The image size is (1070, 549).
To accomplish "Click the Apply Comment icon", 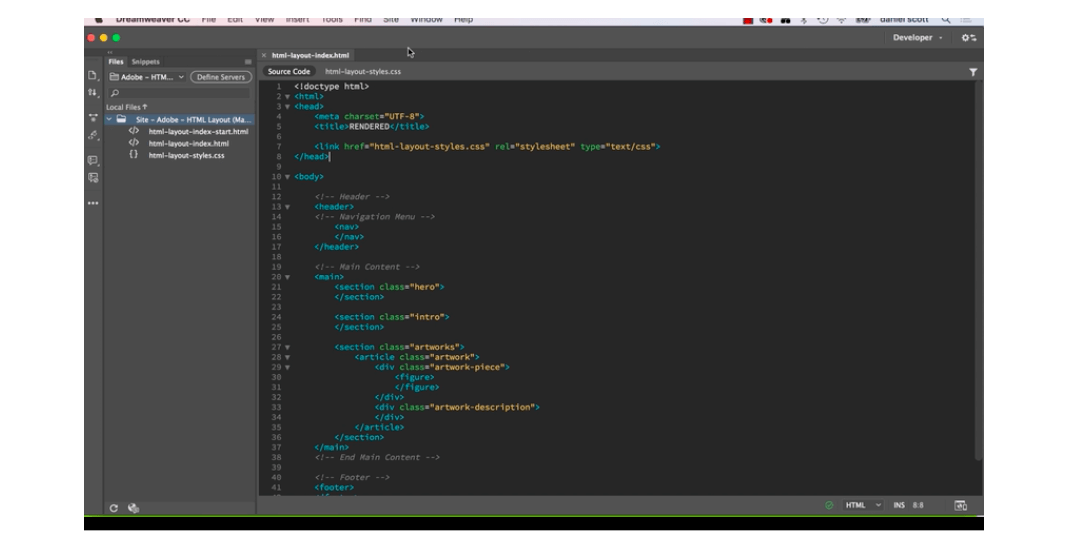I will click(x=93, y=160).
